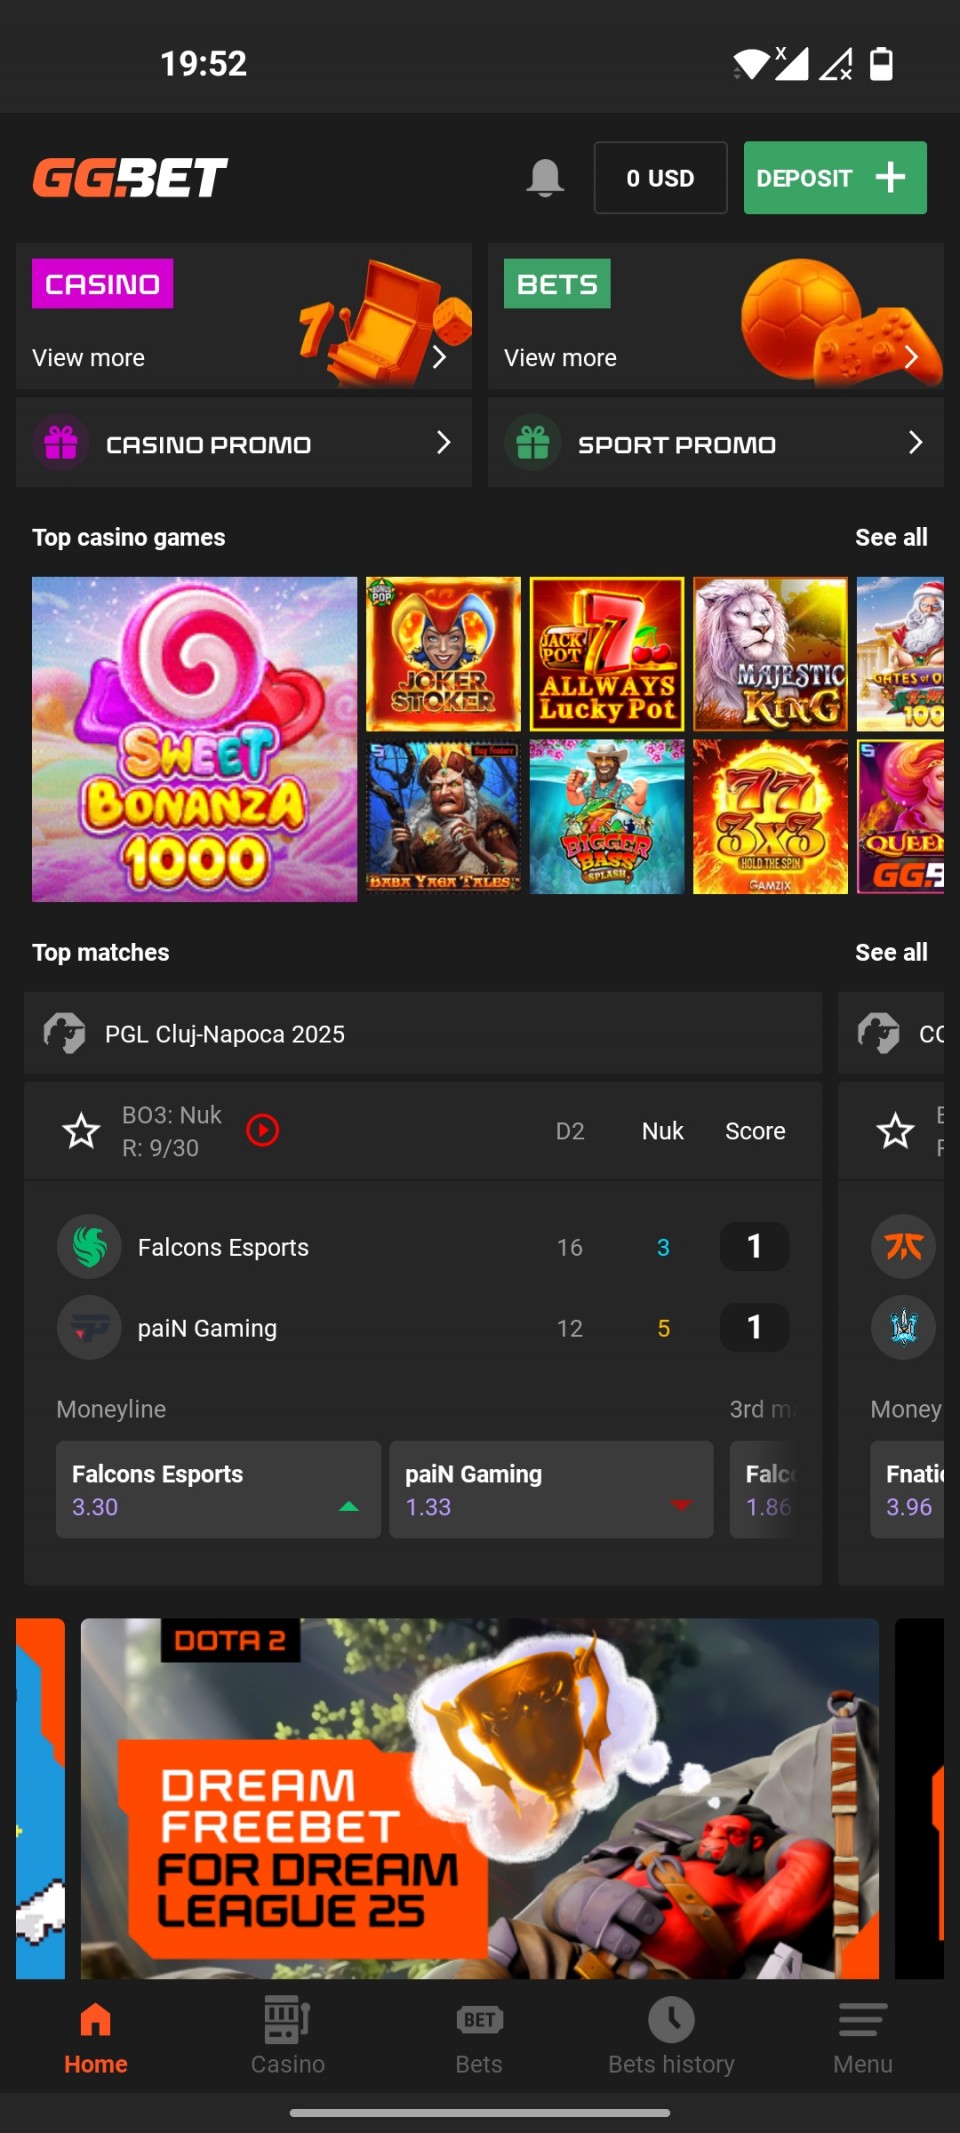This screenshot has width=960, height=2133.
Task: Open the Casino promo gift icon
Action: [61, 442]
